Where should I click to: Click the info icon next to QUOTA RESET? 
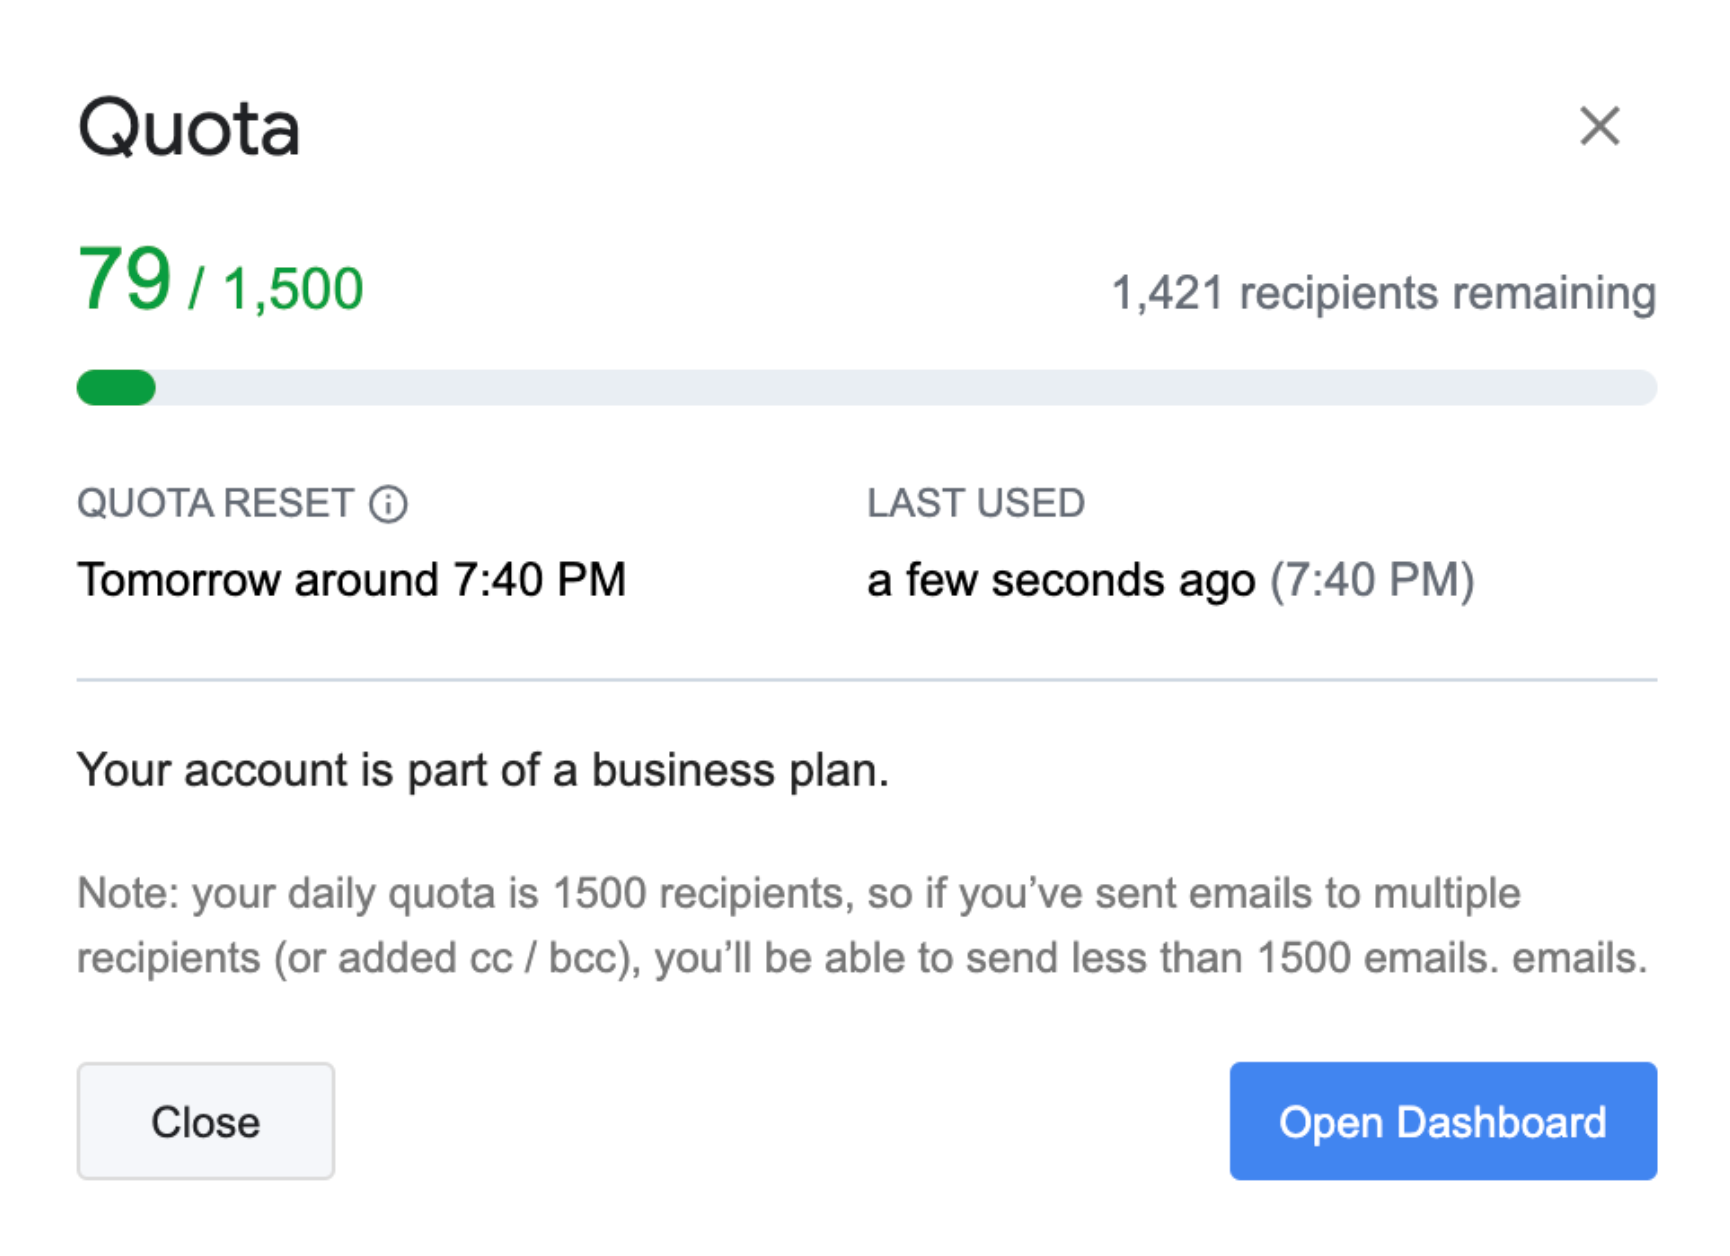point(388,503)
